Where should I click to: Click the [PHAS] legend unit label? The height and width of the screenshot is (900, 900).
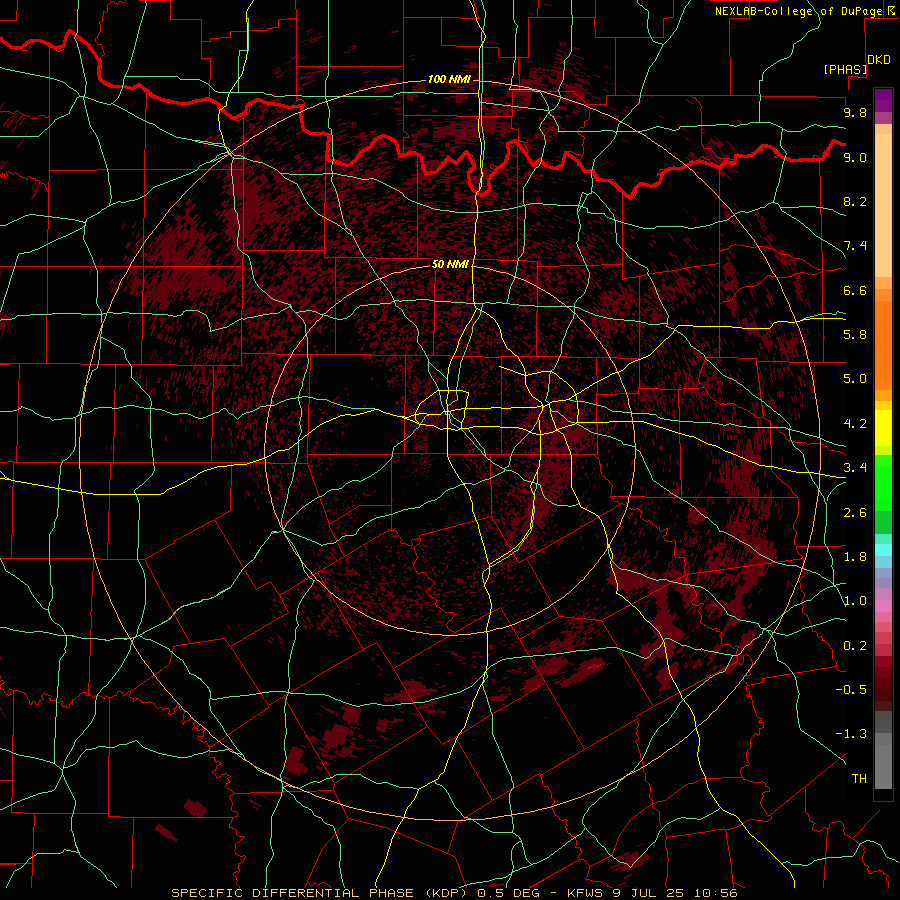click(845, 70)
